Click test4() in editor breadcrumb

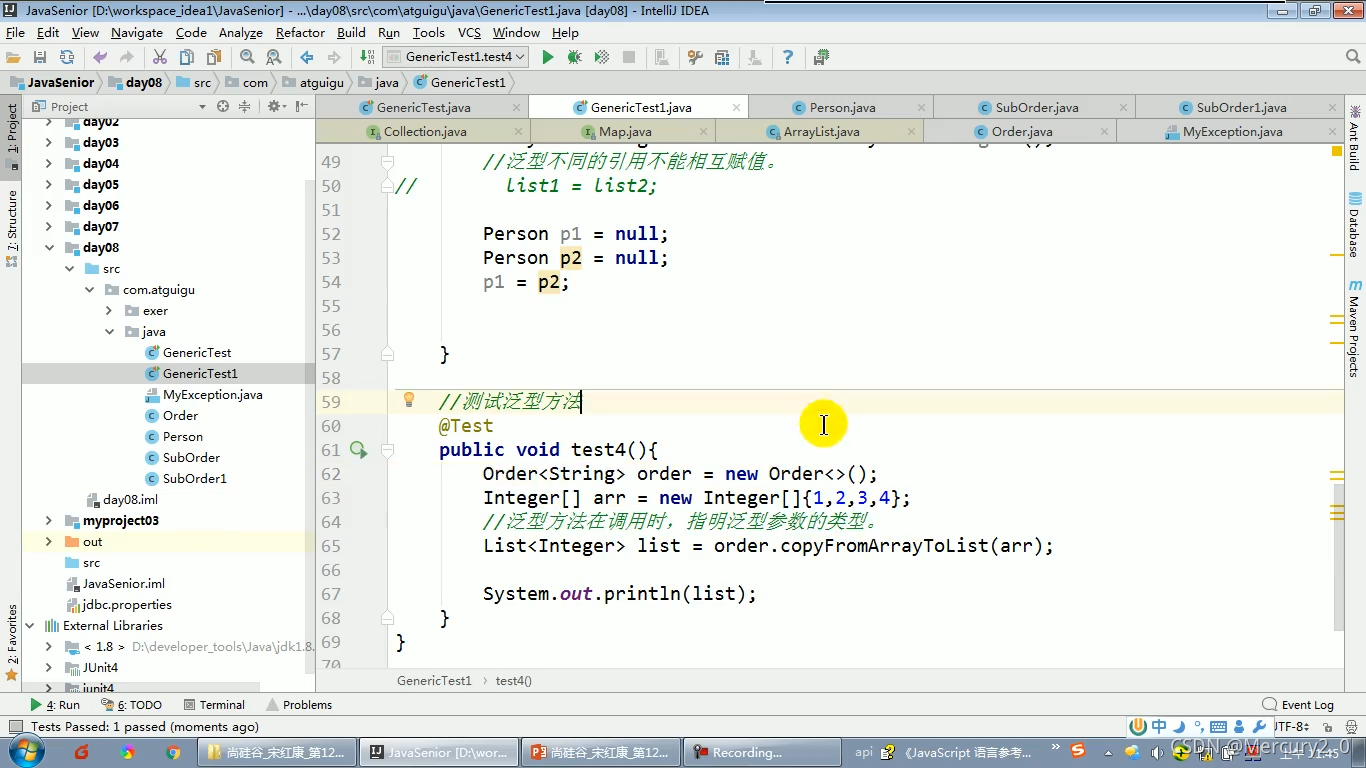pos(514,681)
